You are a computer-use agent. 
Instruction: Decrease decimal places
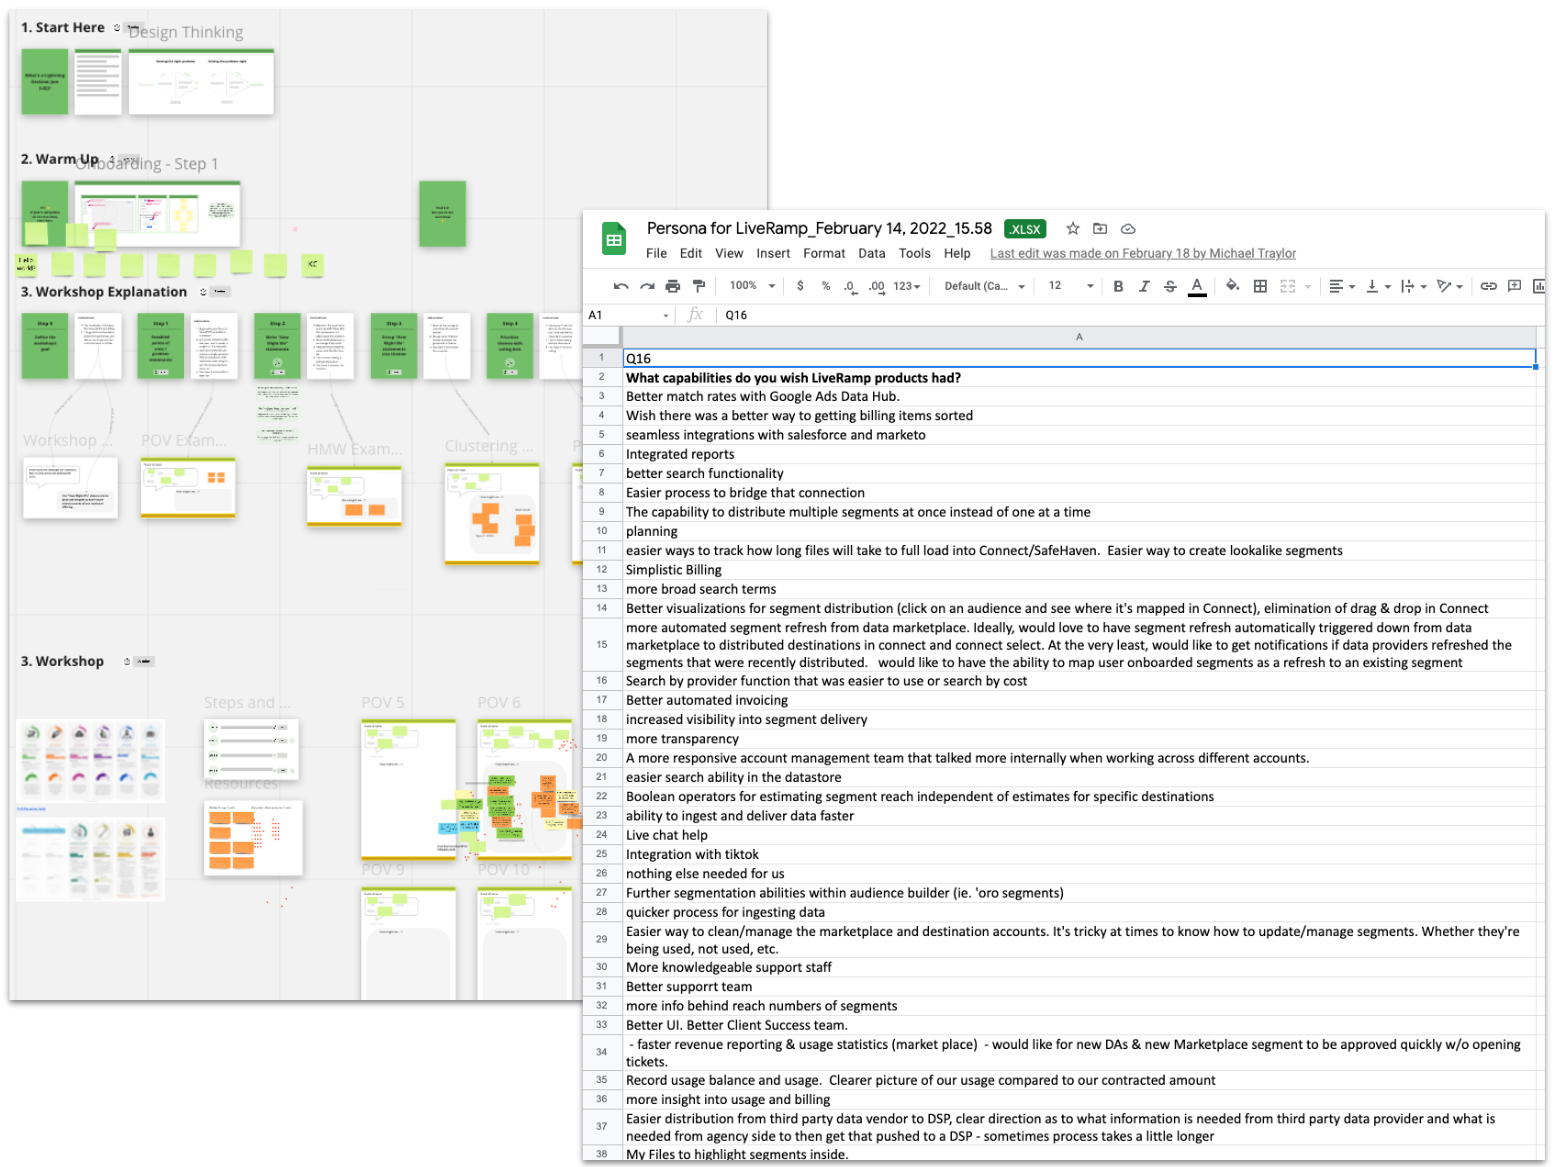(x=850, y=286)
